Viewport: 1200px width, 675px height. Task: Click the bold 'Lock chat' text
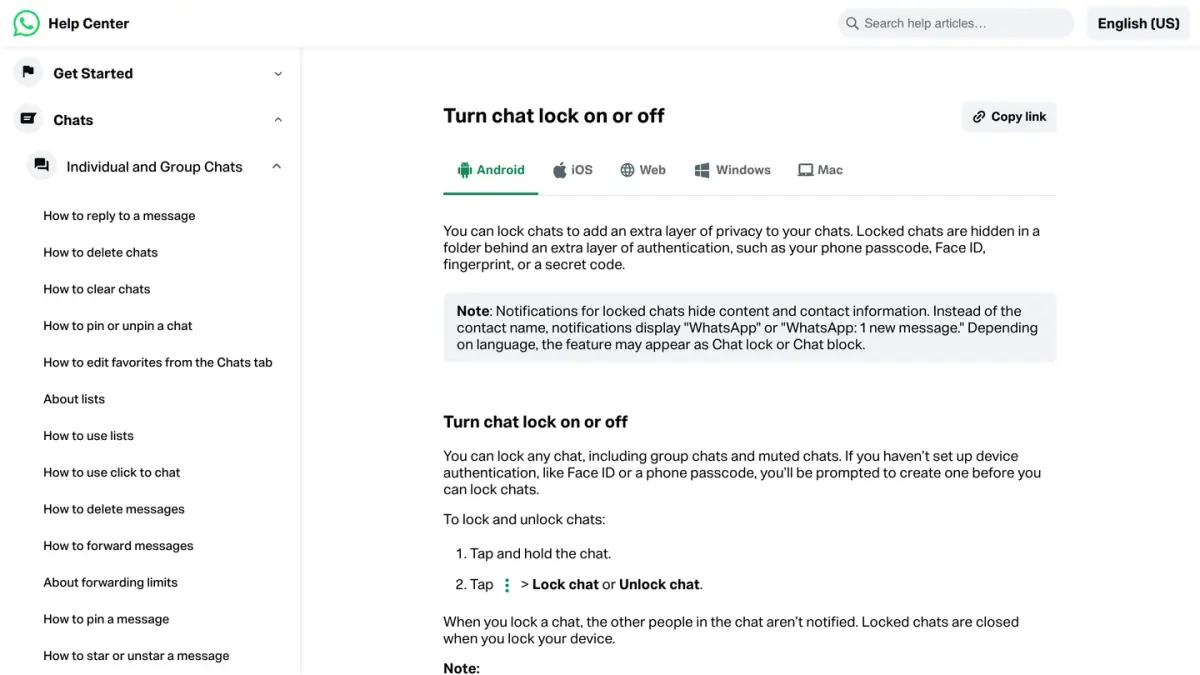click(565, 585)
